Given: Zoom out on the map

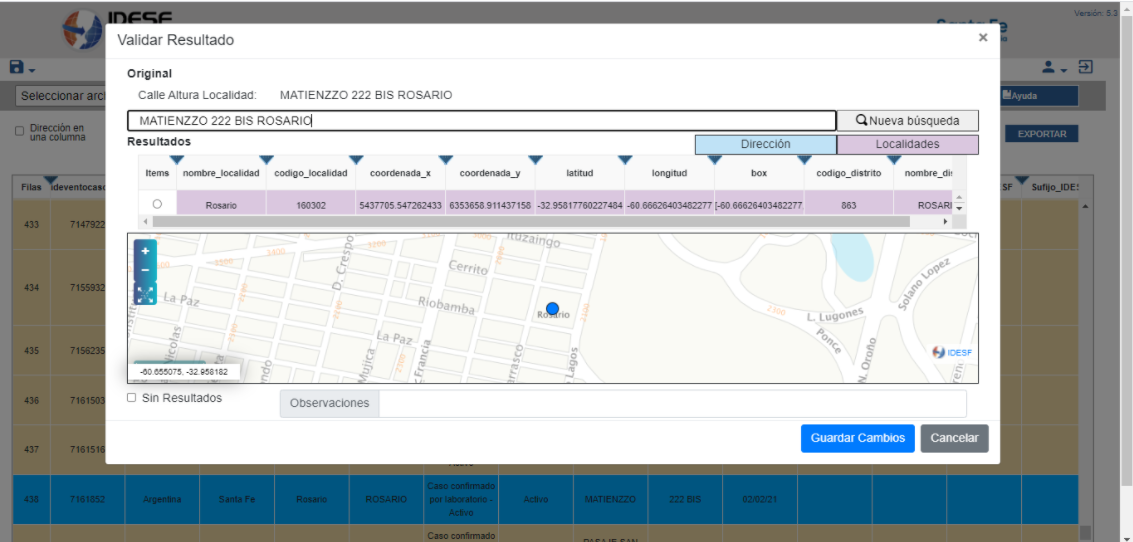Looking at the screenshot, I should (145, 270).
